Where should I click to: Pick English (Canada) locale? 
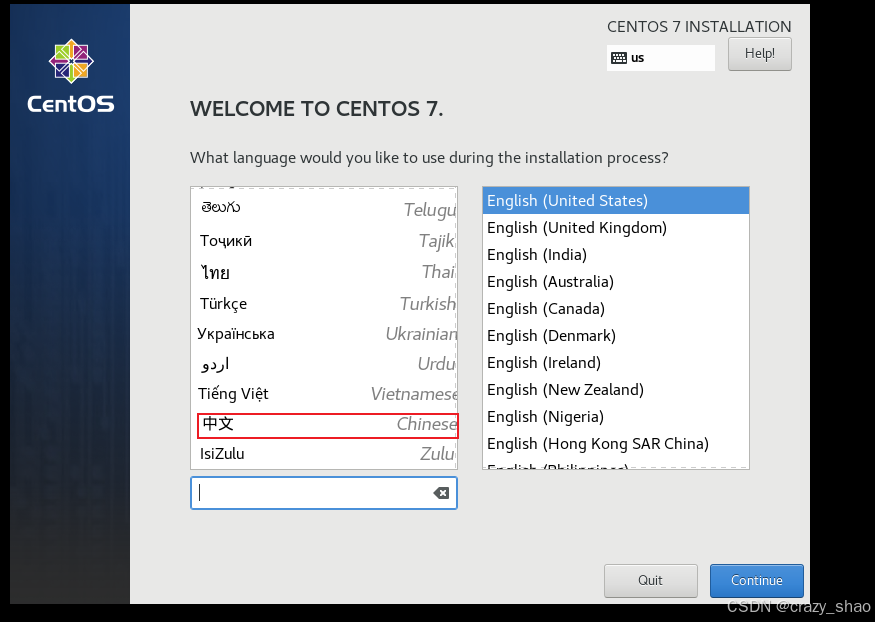(616, 309)
